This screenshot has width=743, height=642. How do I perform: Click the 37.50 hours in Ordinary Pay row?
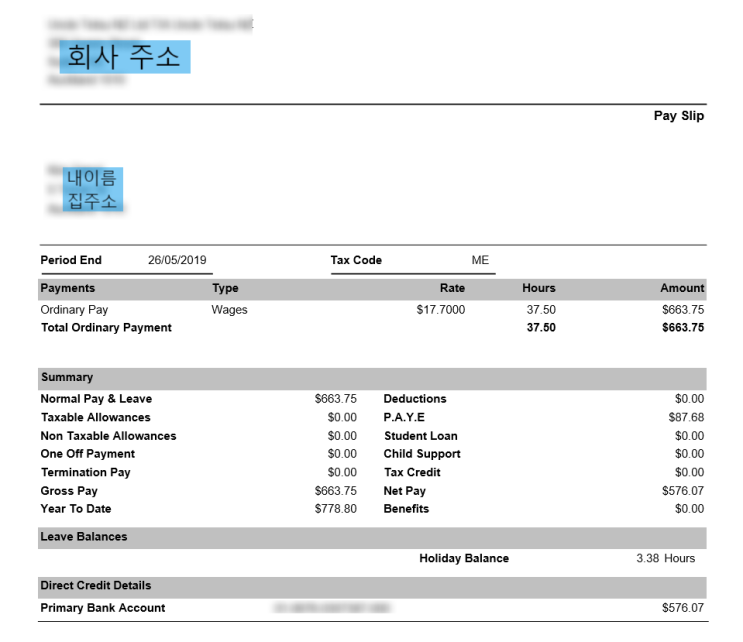[x=541, y=310]
